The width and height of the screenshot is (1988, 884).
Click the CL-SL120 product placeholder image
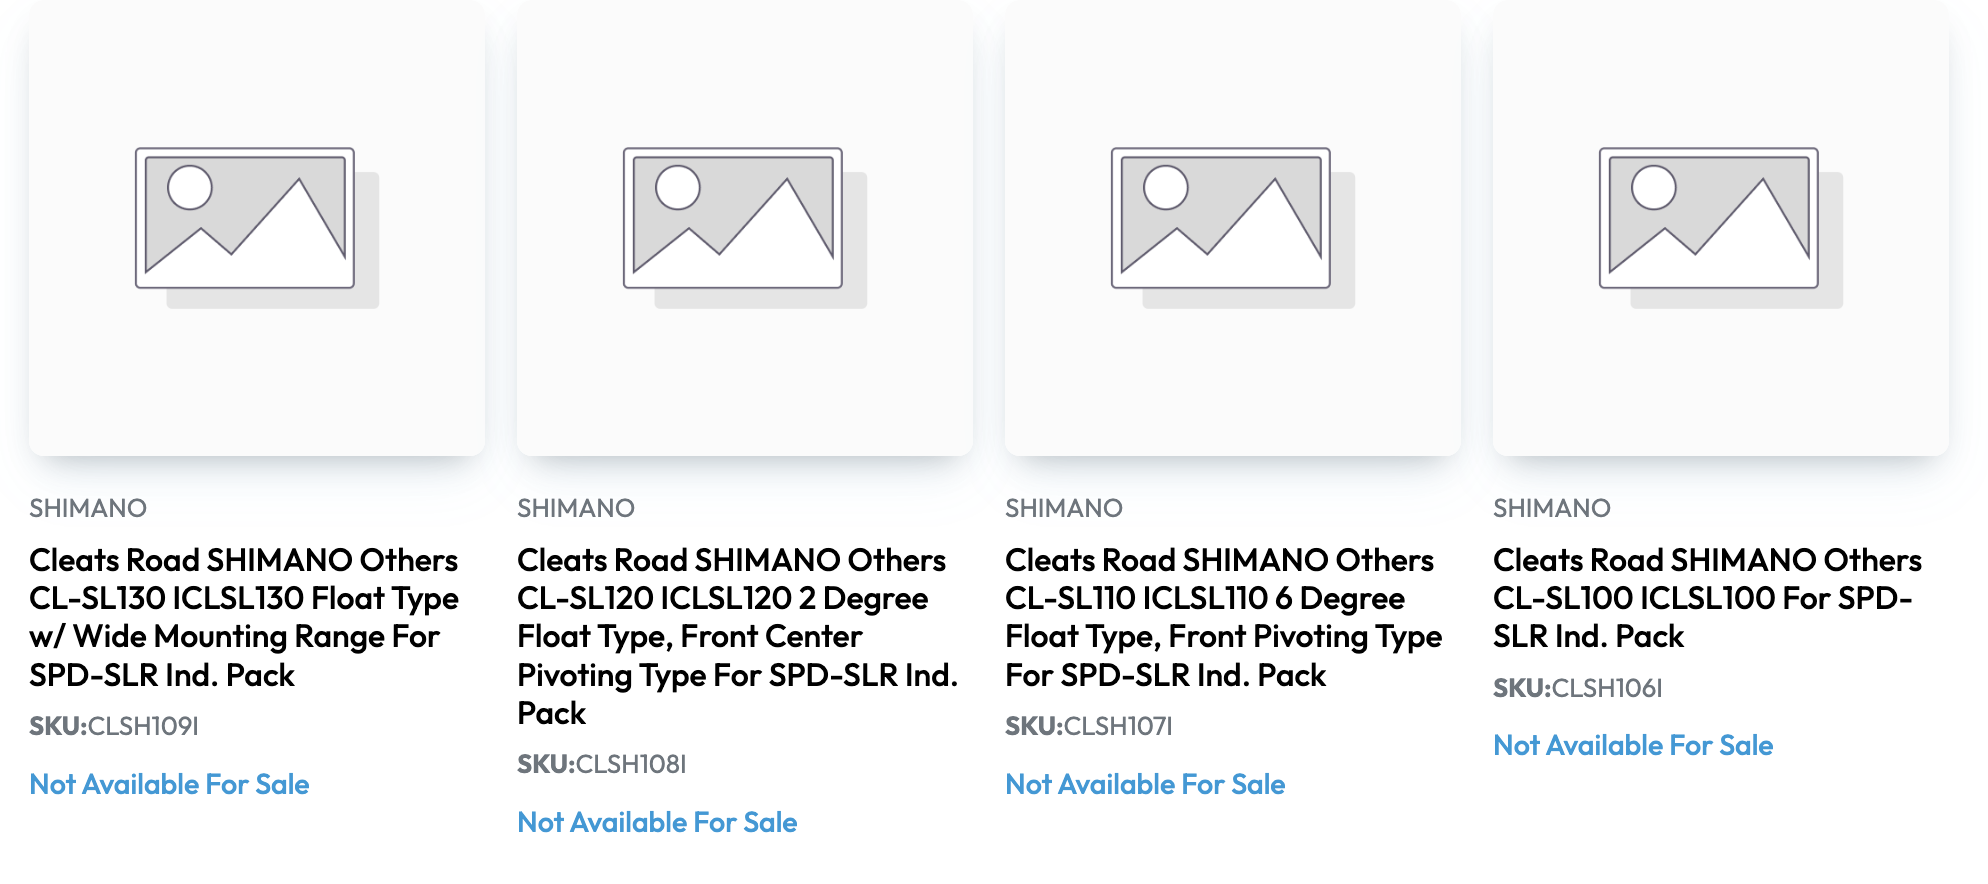tap(744, 228)
